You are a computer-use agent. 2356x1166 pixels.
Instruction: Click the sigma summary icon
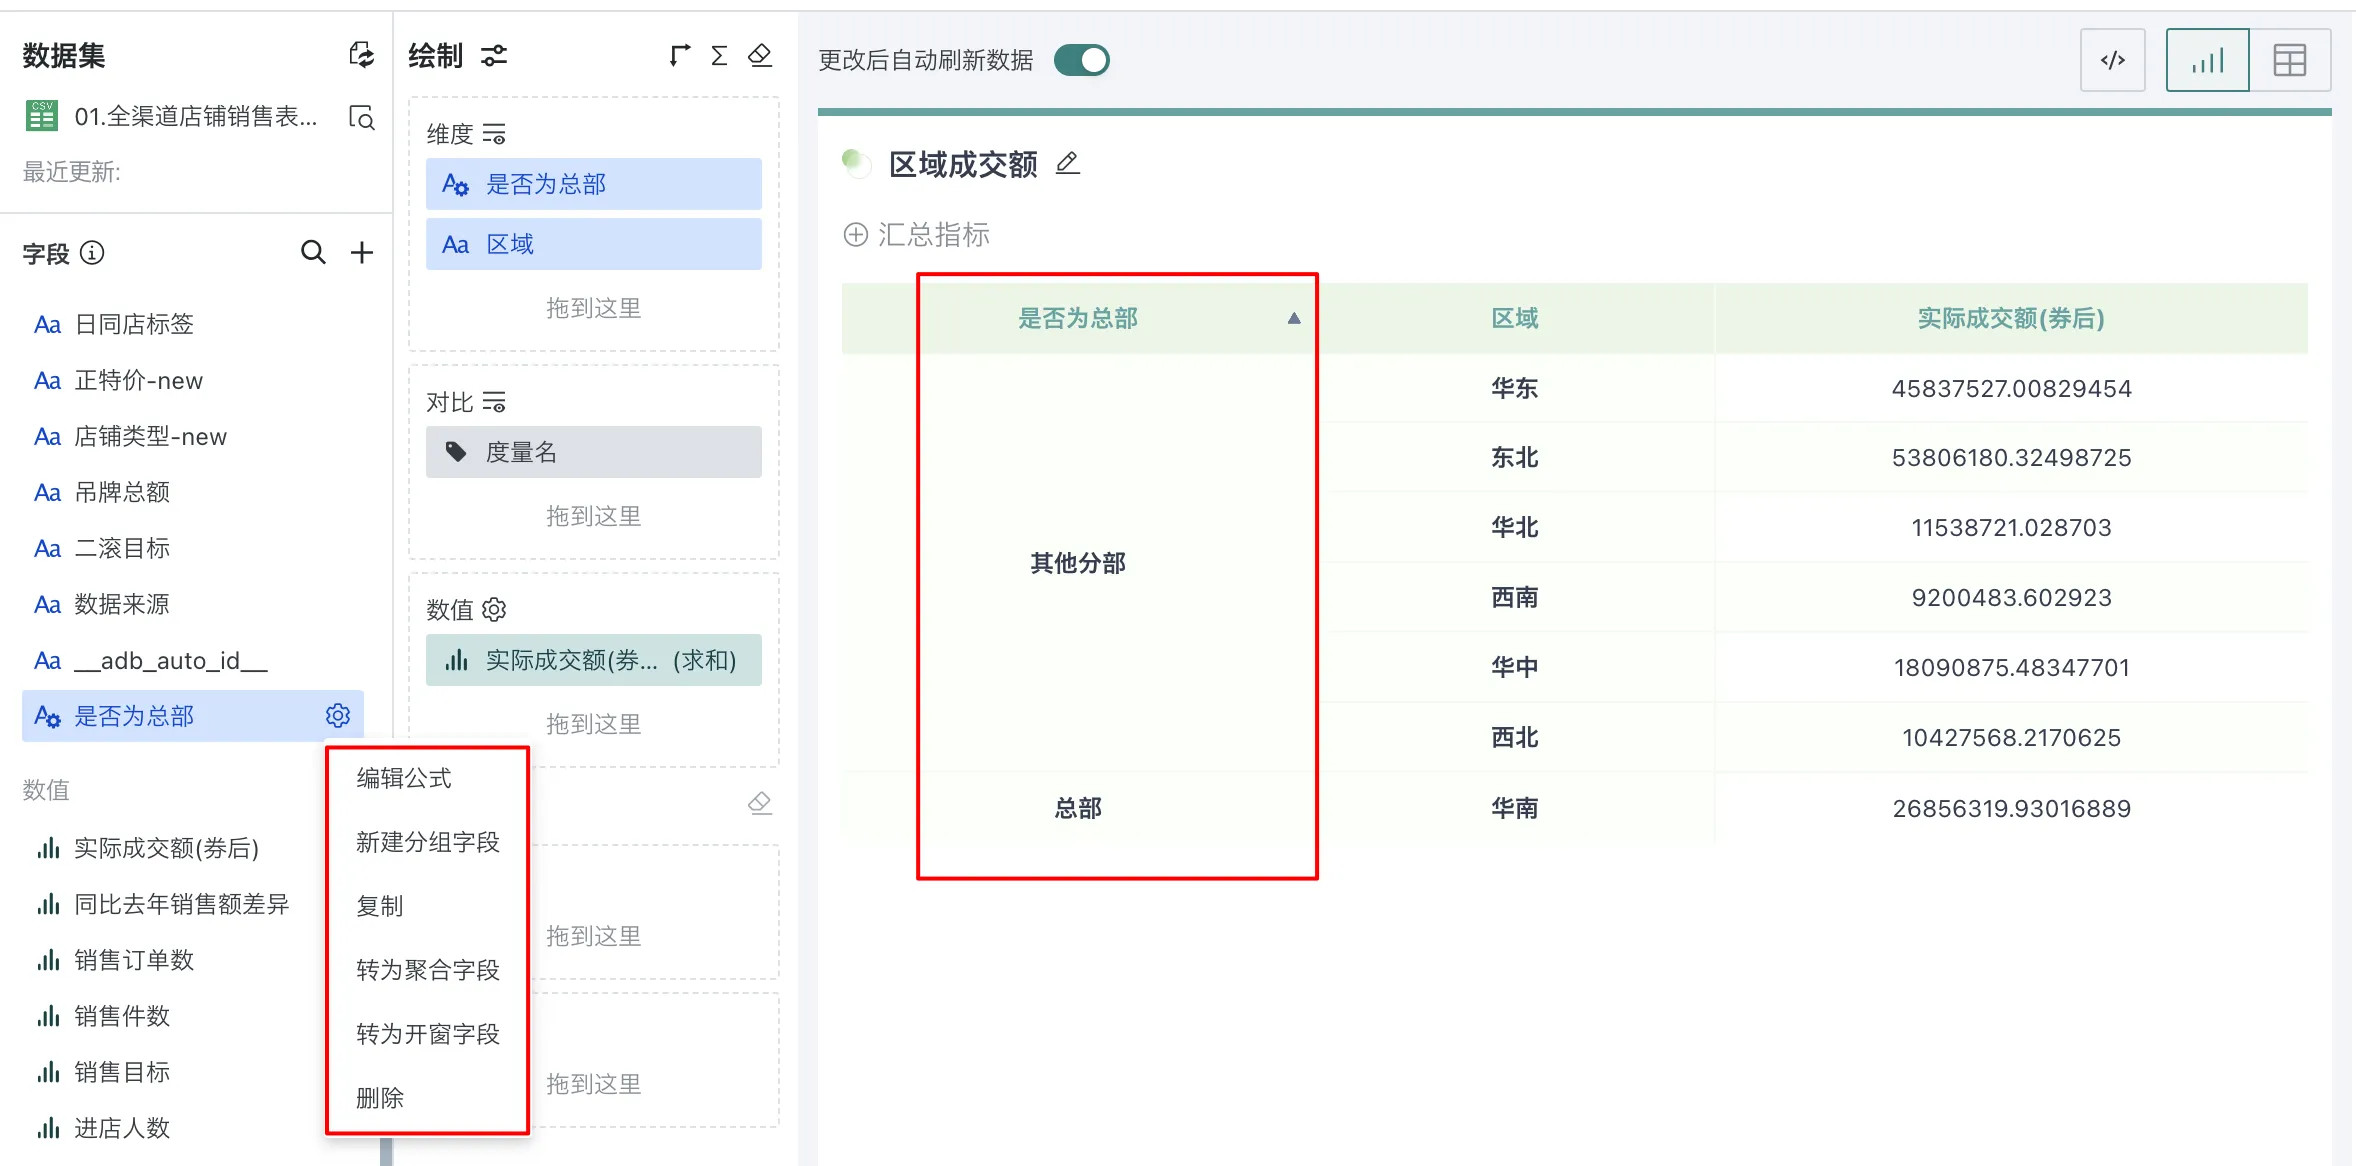[x=719, y=56]
